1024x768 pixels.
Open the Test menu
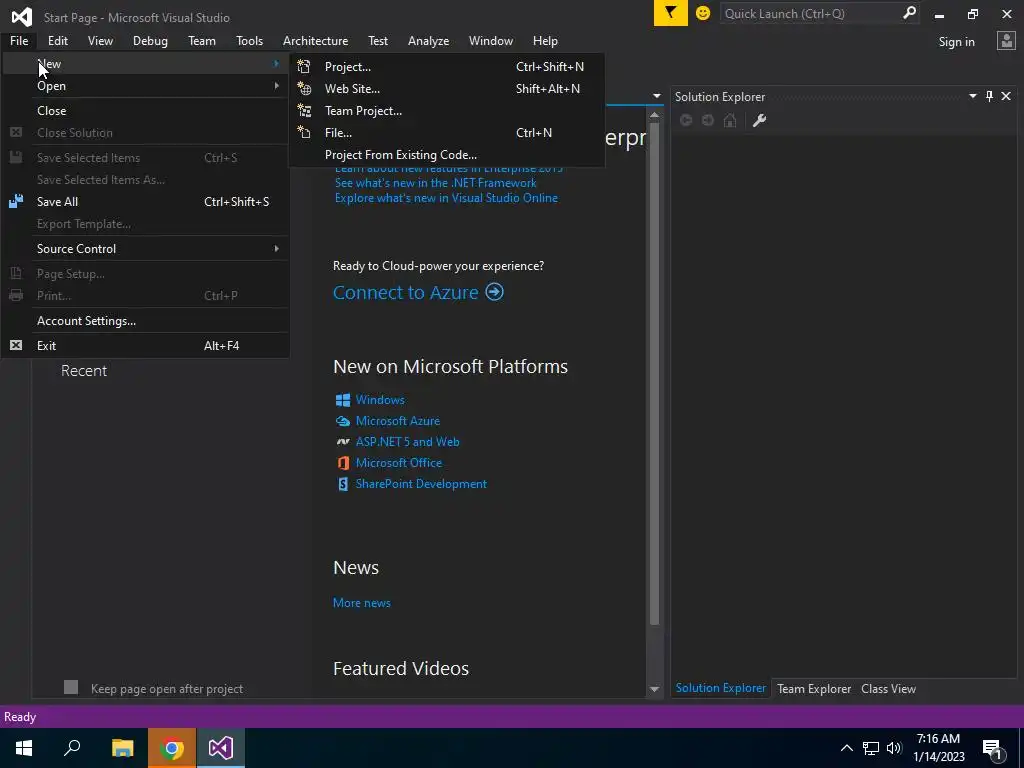[x=377, y=40]
